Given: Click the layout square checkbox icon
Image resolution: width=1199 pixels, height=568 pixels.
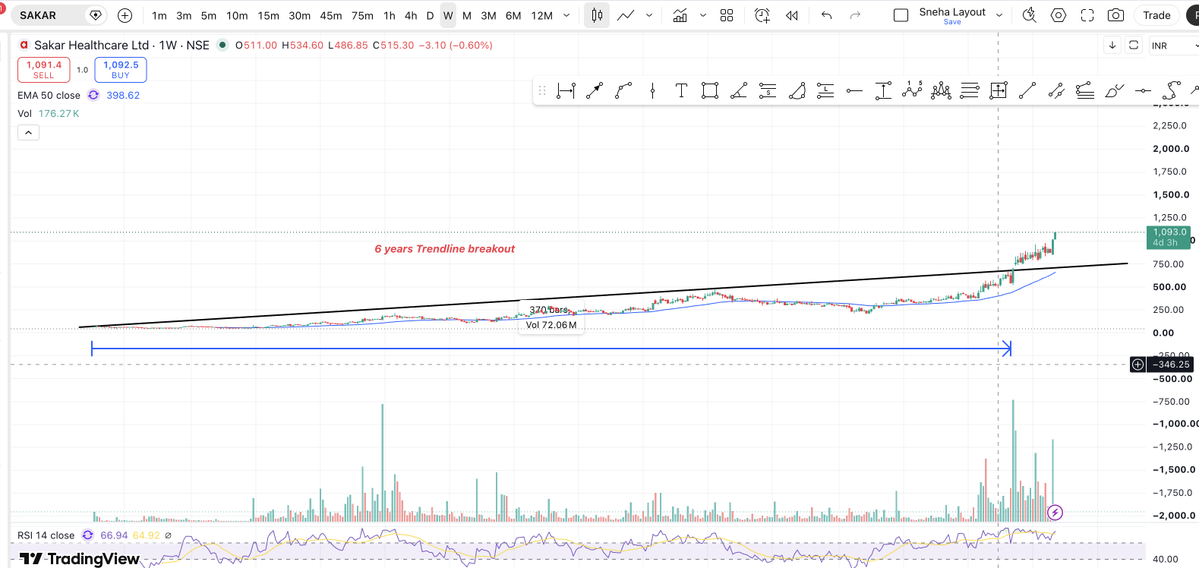Looking at the screenshot, I should [x=901, y=15].
